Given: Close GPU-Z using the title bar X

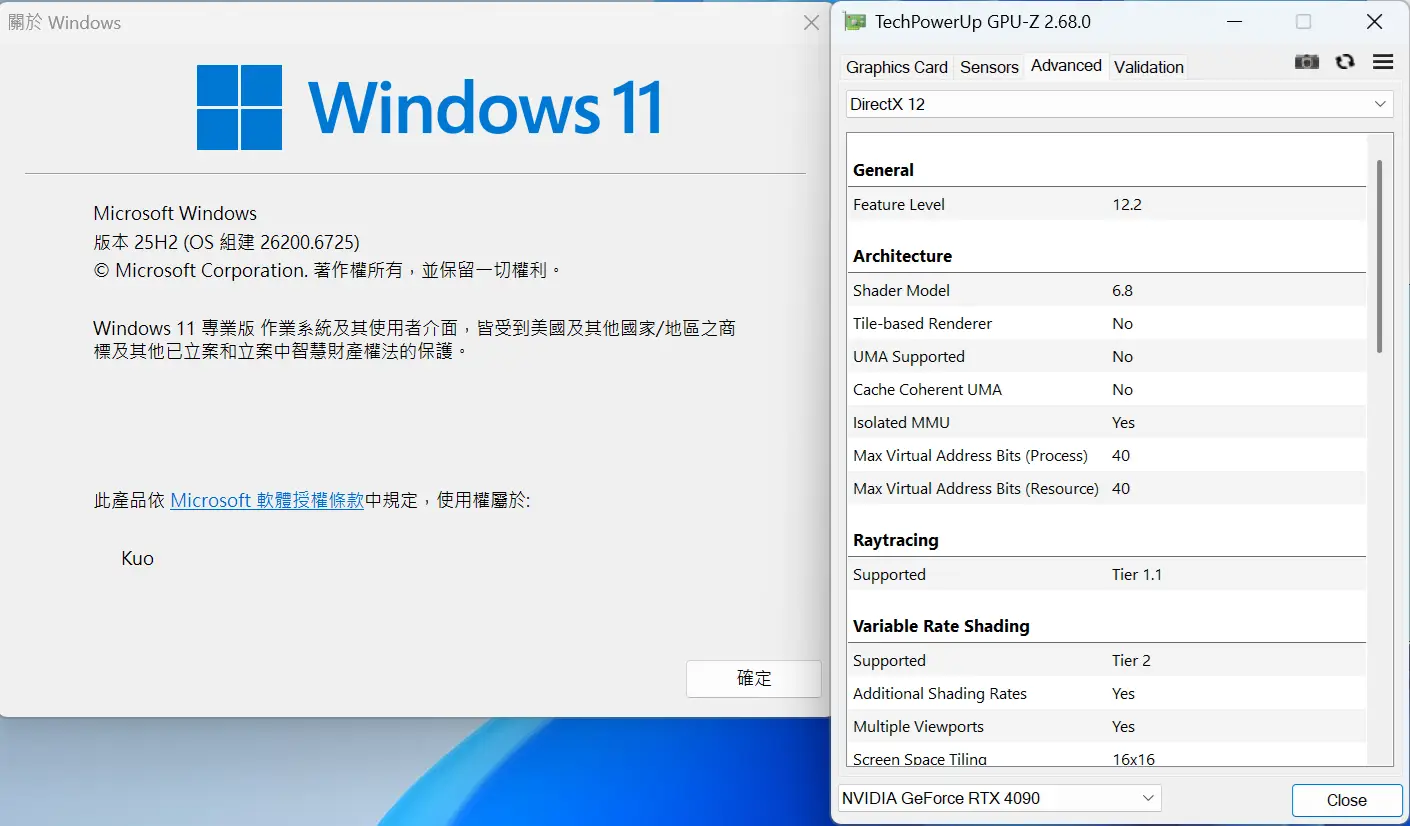Looking at the screenshot, I should tap(1374, 22).
